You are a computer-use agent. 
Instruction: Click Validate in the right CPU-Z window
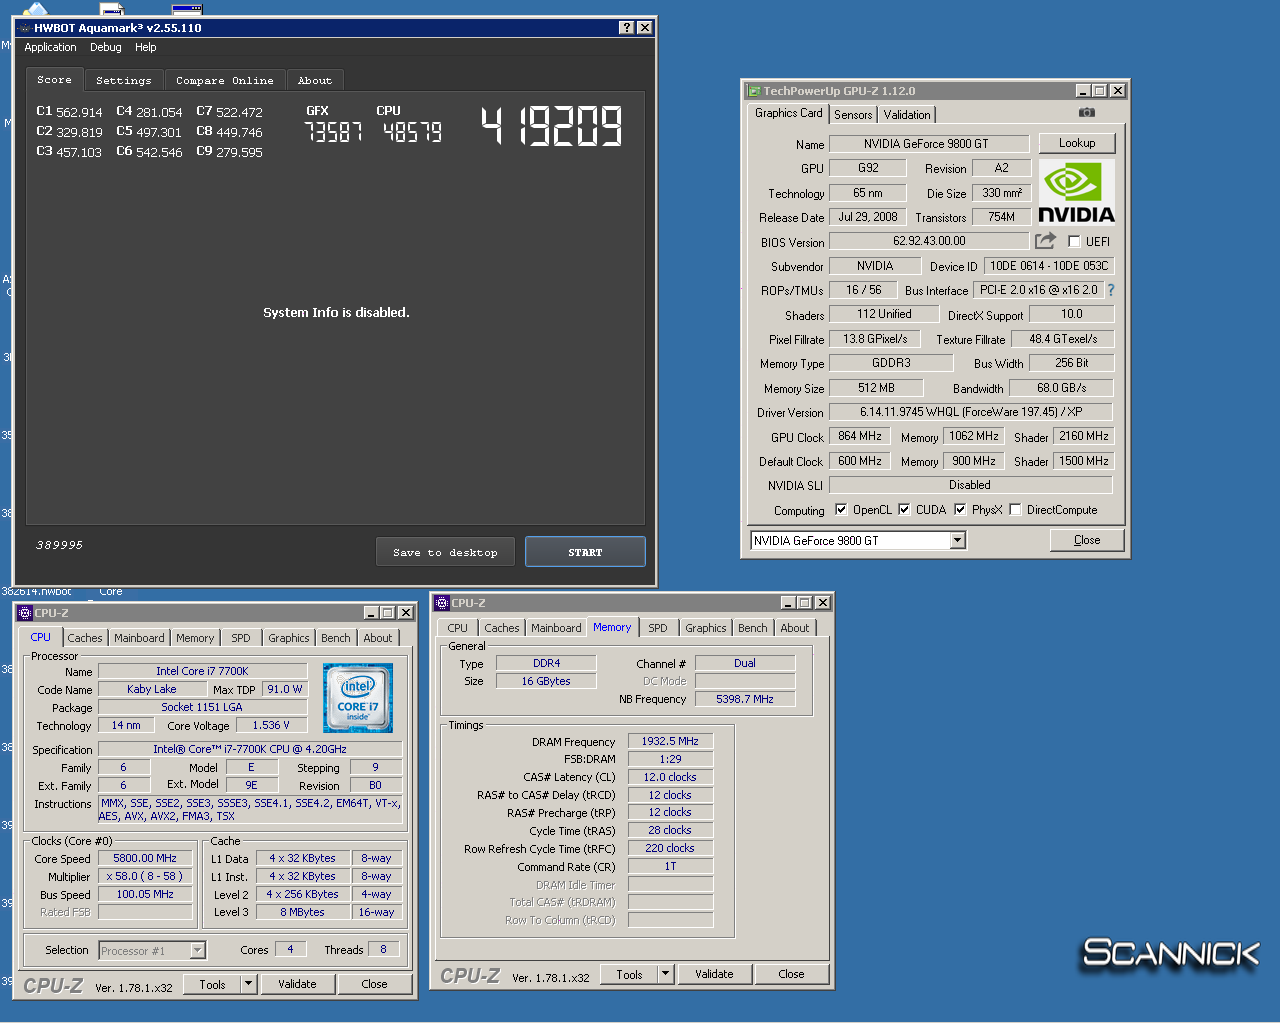[714, 974]
